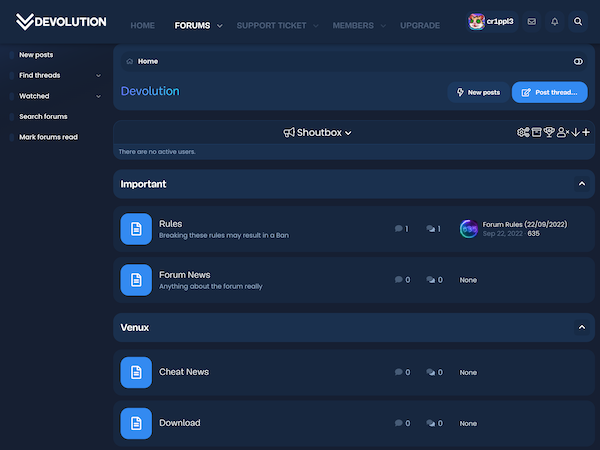Viewport: 600px width, 450px height.
Task: Click the Shoutbox down arrow icon
Action: point(575,132)
